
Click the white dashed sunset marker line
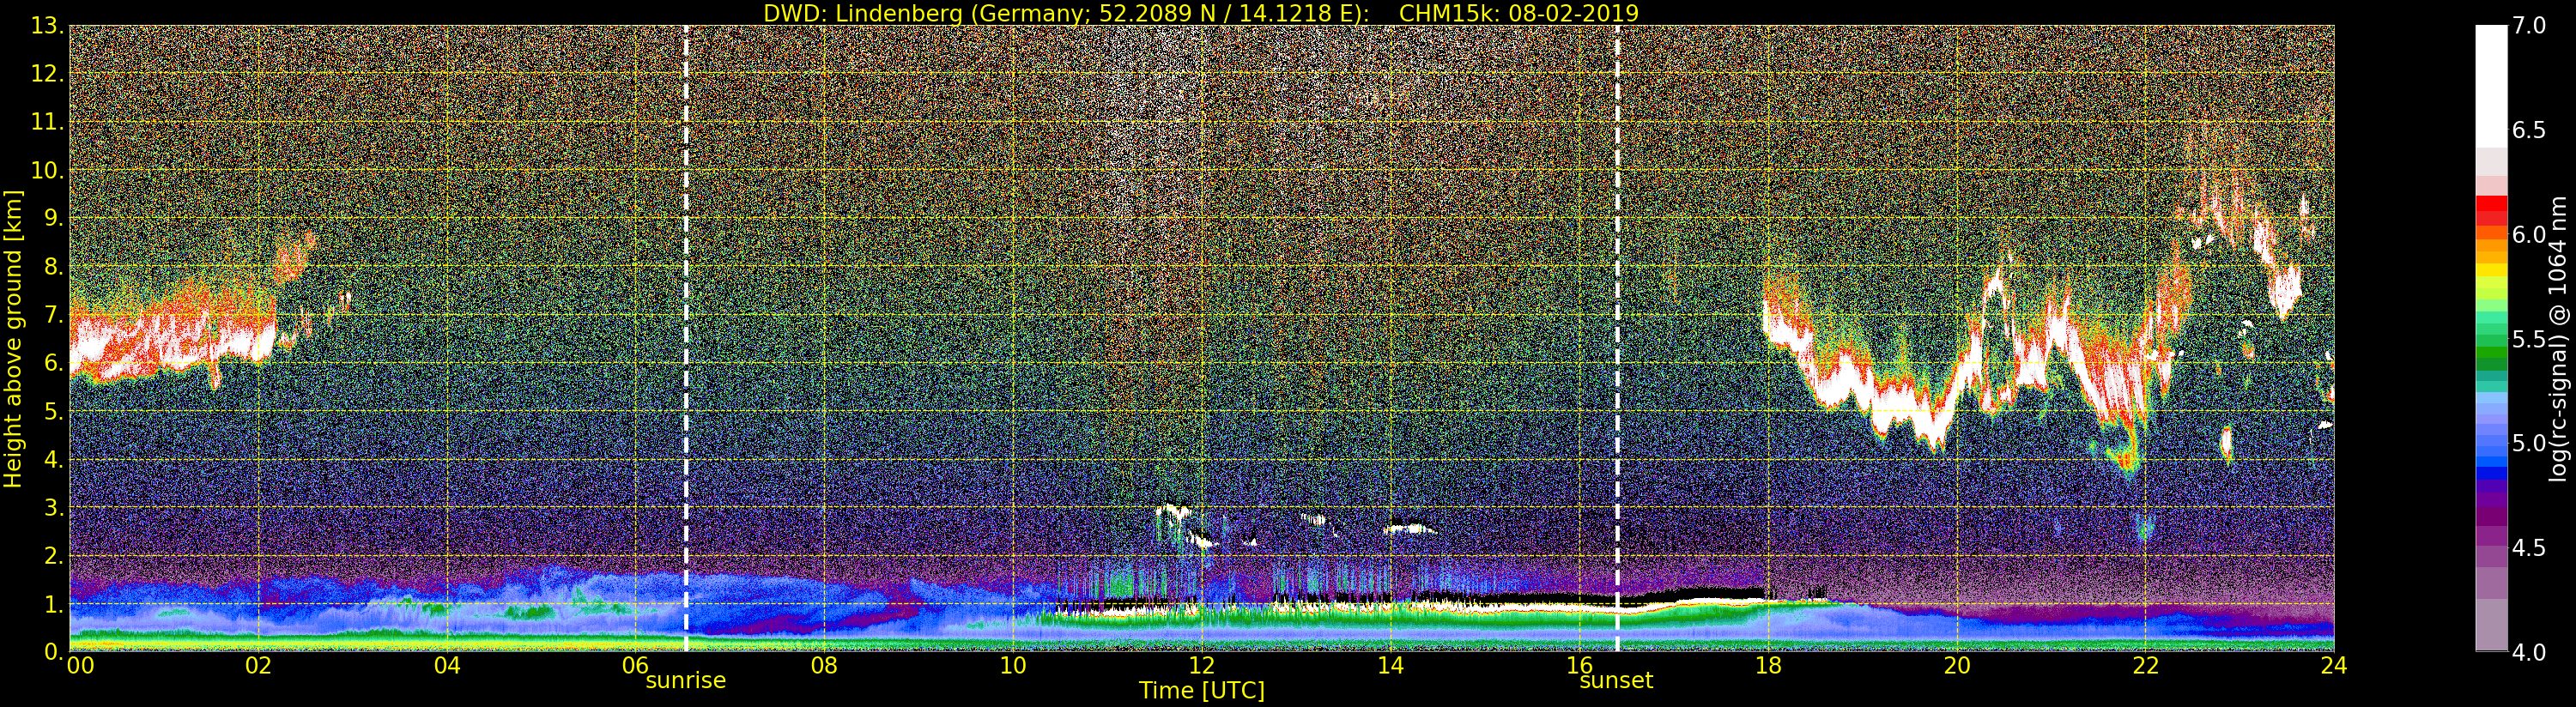[1617, 338]
